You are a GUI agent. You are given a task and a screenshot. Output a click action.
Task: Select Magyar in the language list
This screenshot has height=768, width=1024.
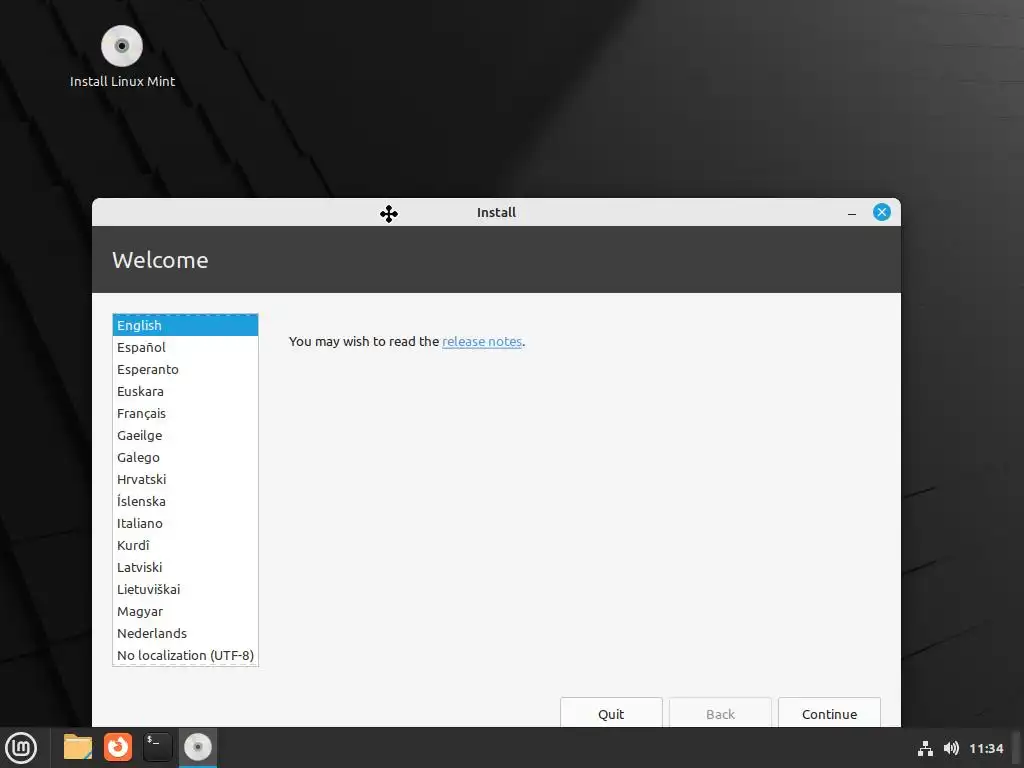tap(185, 611)
